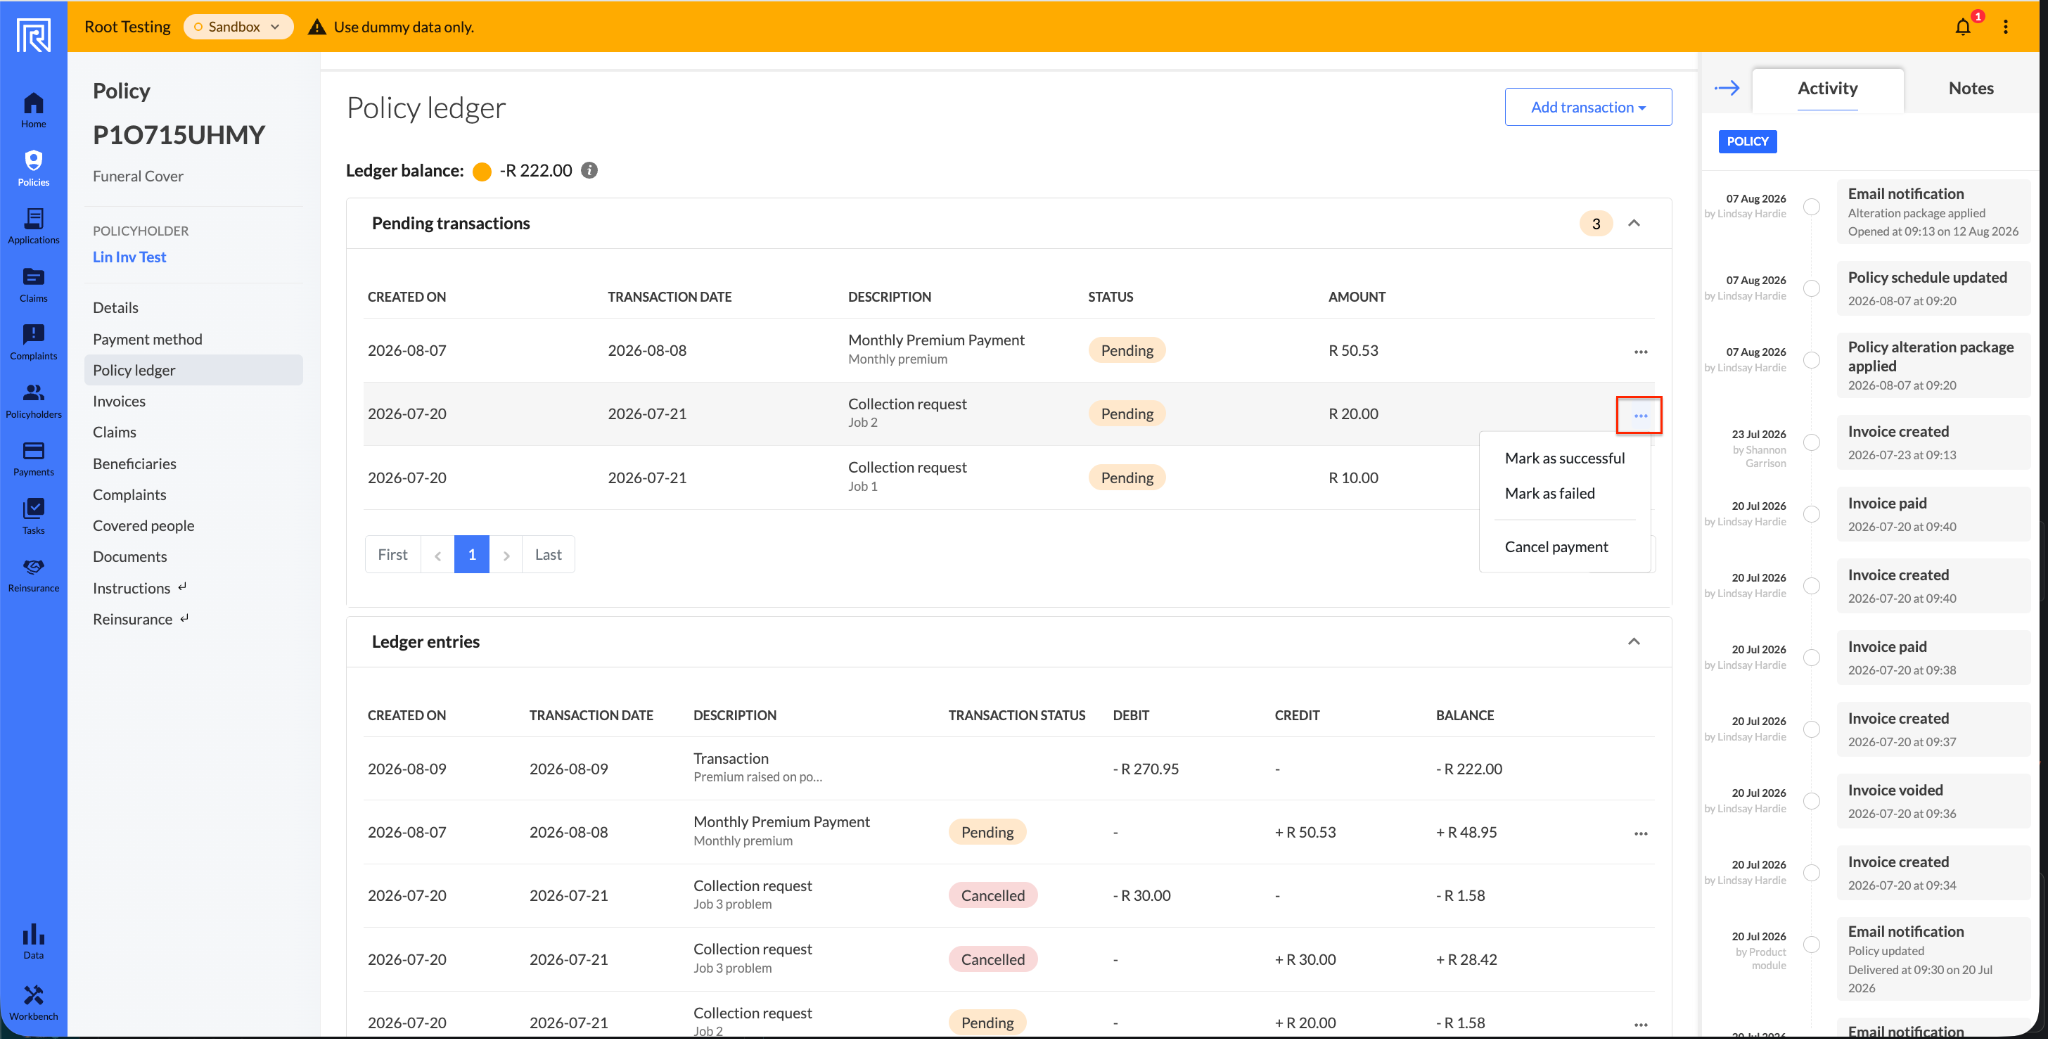Screen dimensions: 2048x1039
Task: Open the Home sidebar icon
Action: coord(33,110)
